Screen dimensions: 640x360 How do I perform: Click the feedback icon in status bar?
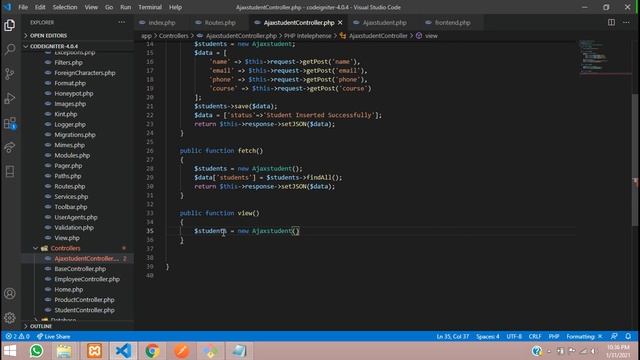[614, 336]
